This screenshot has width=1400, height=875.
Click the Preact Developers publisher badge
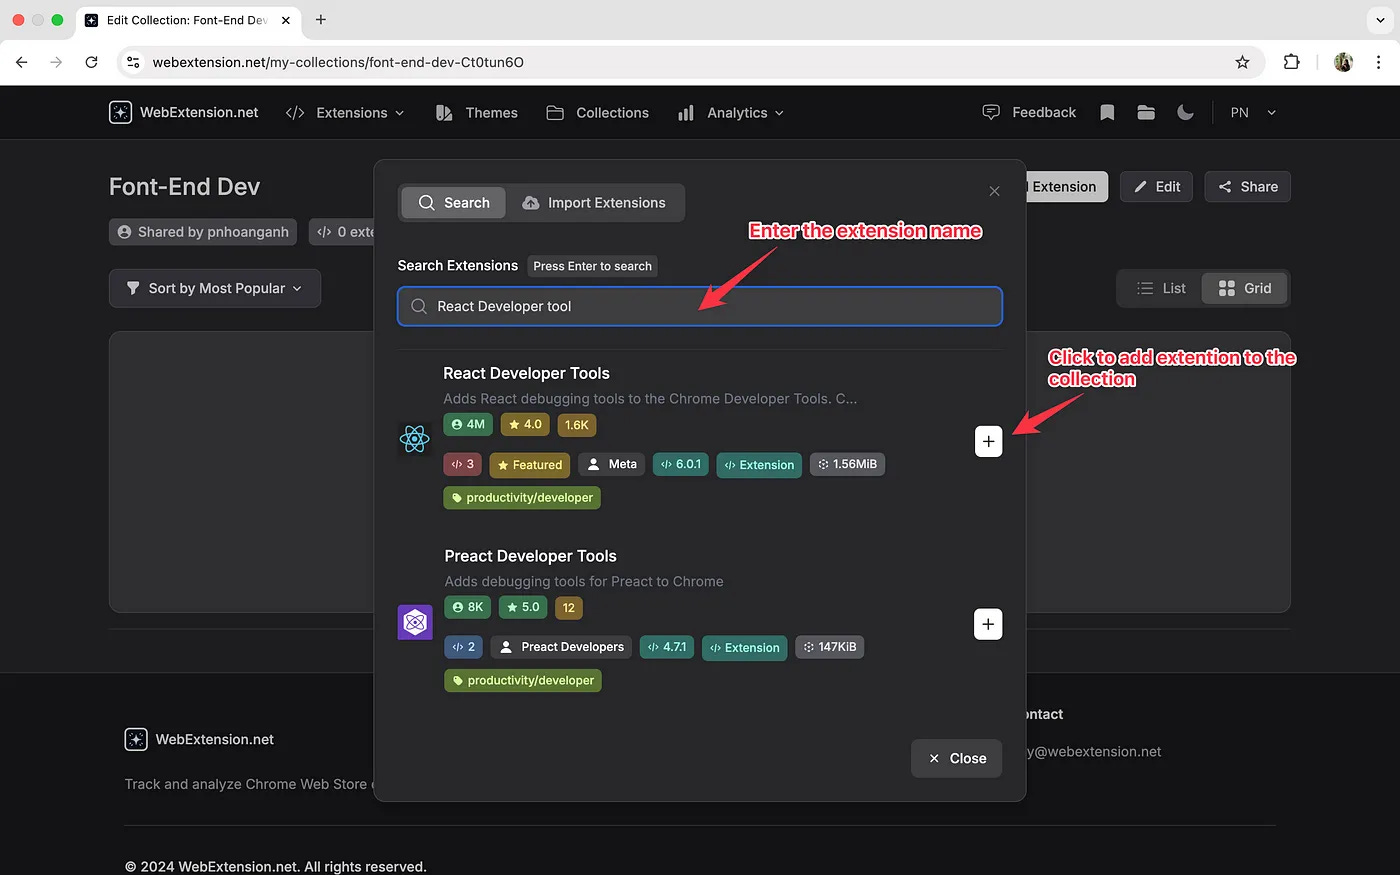click(561, 647)
